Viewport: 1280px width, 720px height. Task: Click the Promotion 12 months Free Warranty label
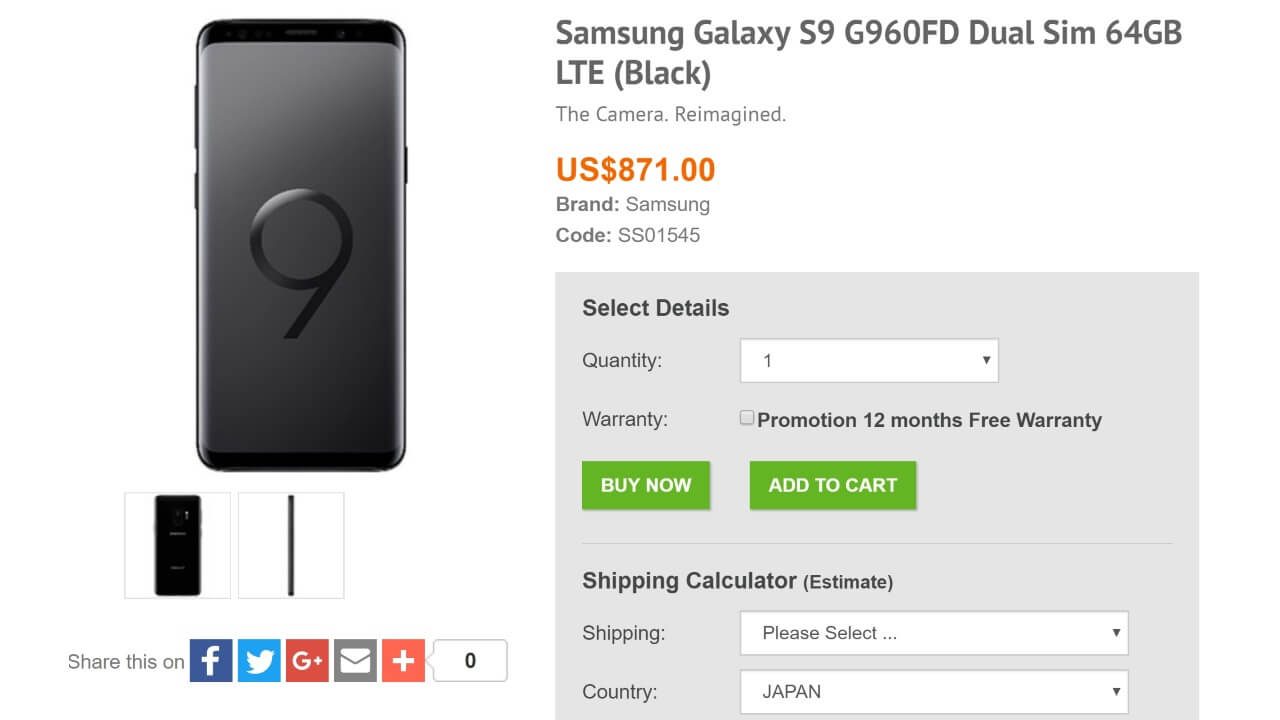point(929,420)
